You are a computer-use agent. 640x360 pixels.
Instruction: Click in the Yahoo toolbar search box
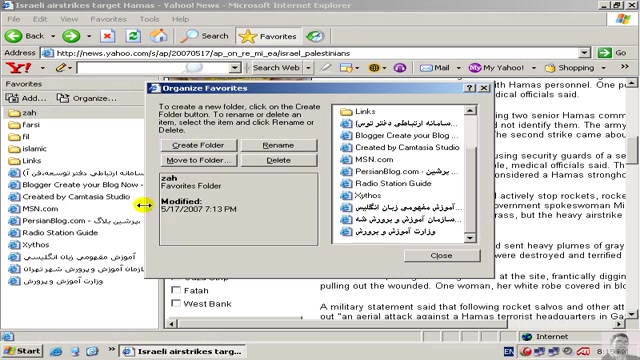coord(153,67)
